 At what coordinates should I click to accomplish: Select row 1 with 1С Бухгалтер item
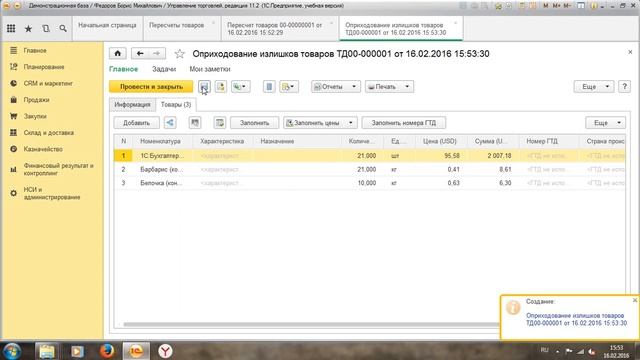[x=369, y=156]
